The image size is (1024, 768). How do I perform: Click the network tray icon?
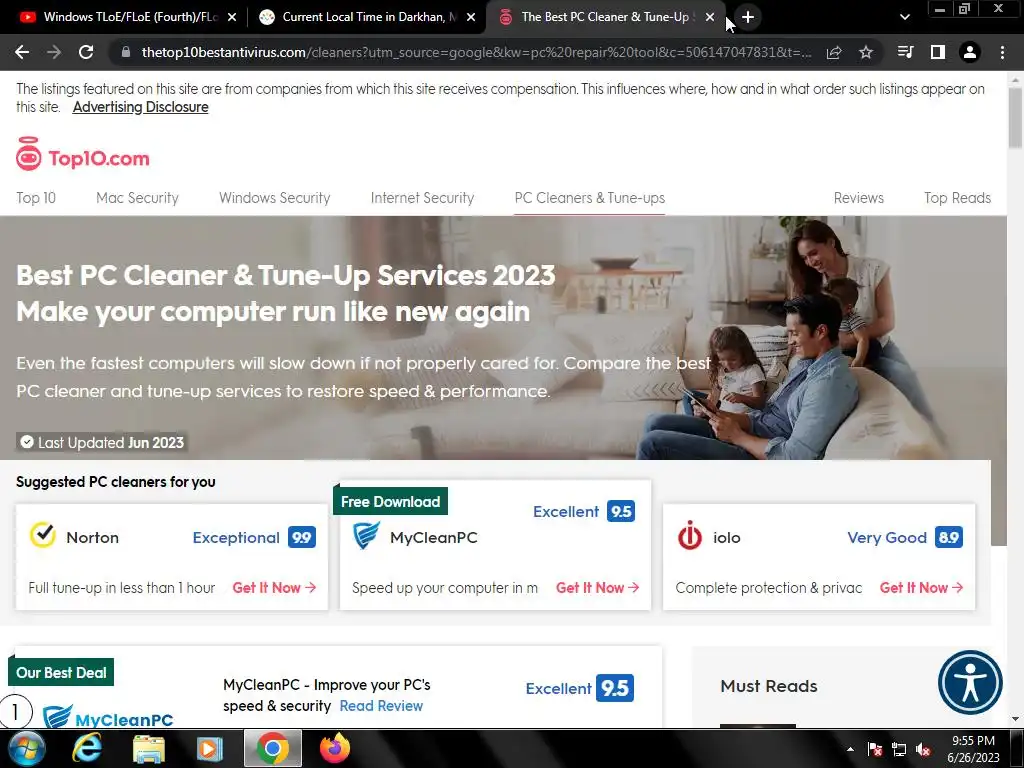pos(899,750)
